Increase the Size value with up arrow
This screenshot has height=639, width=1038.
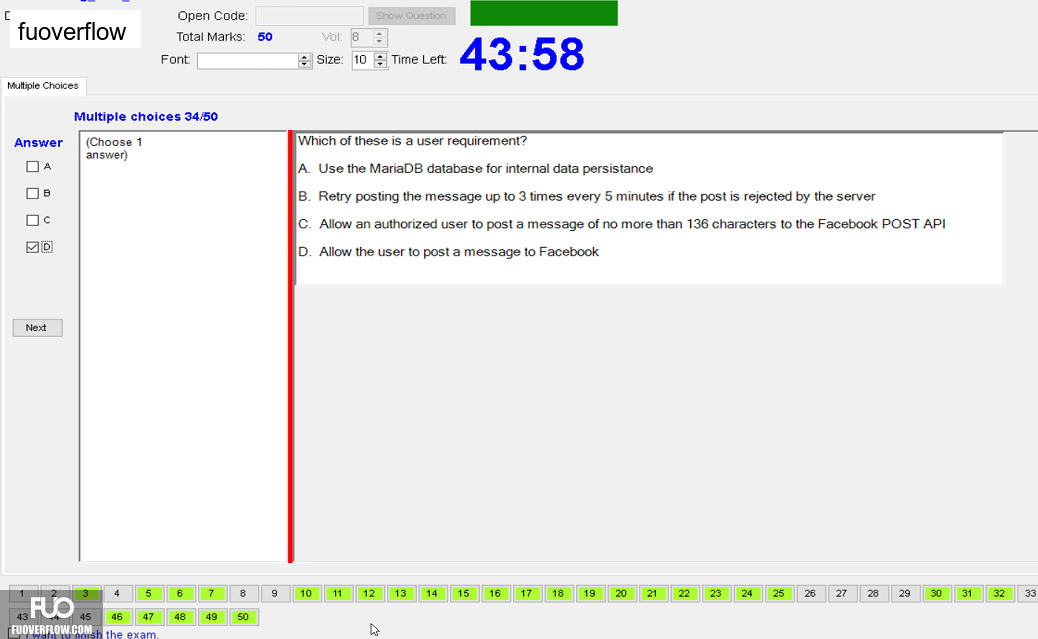tap(380, 56)
